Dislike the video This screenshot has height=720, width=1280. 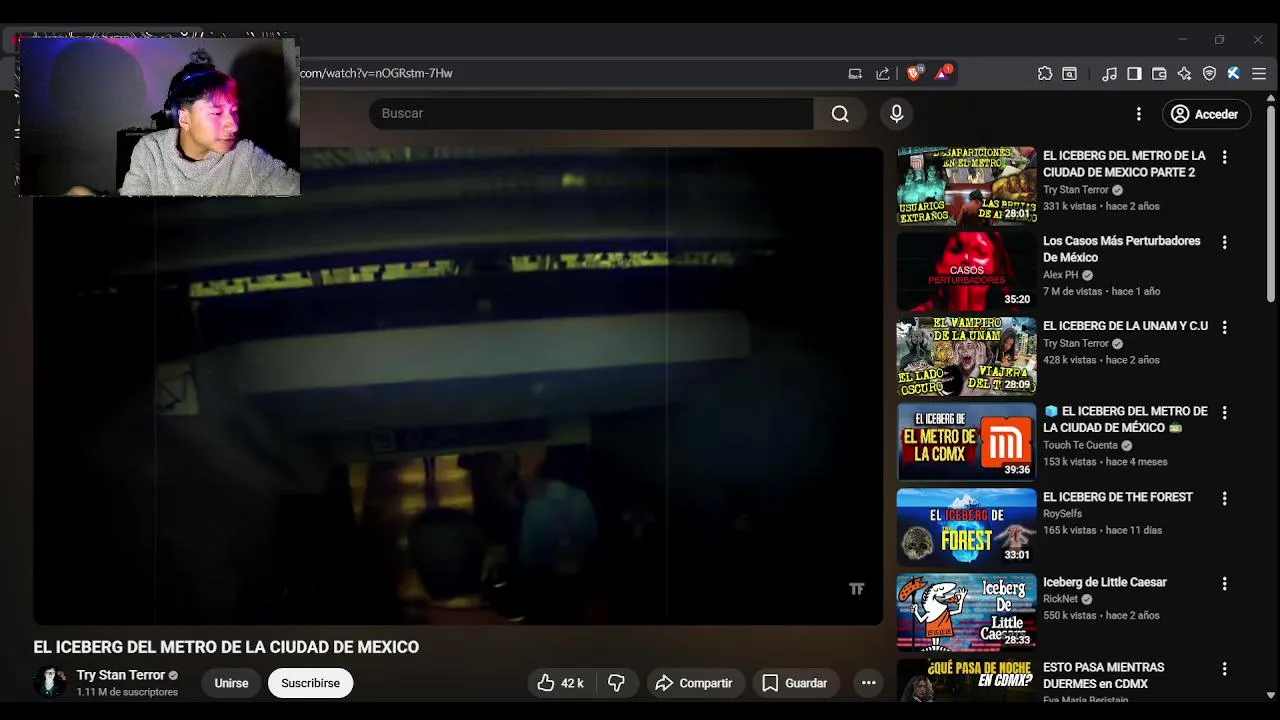616,683
